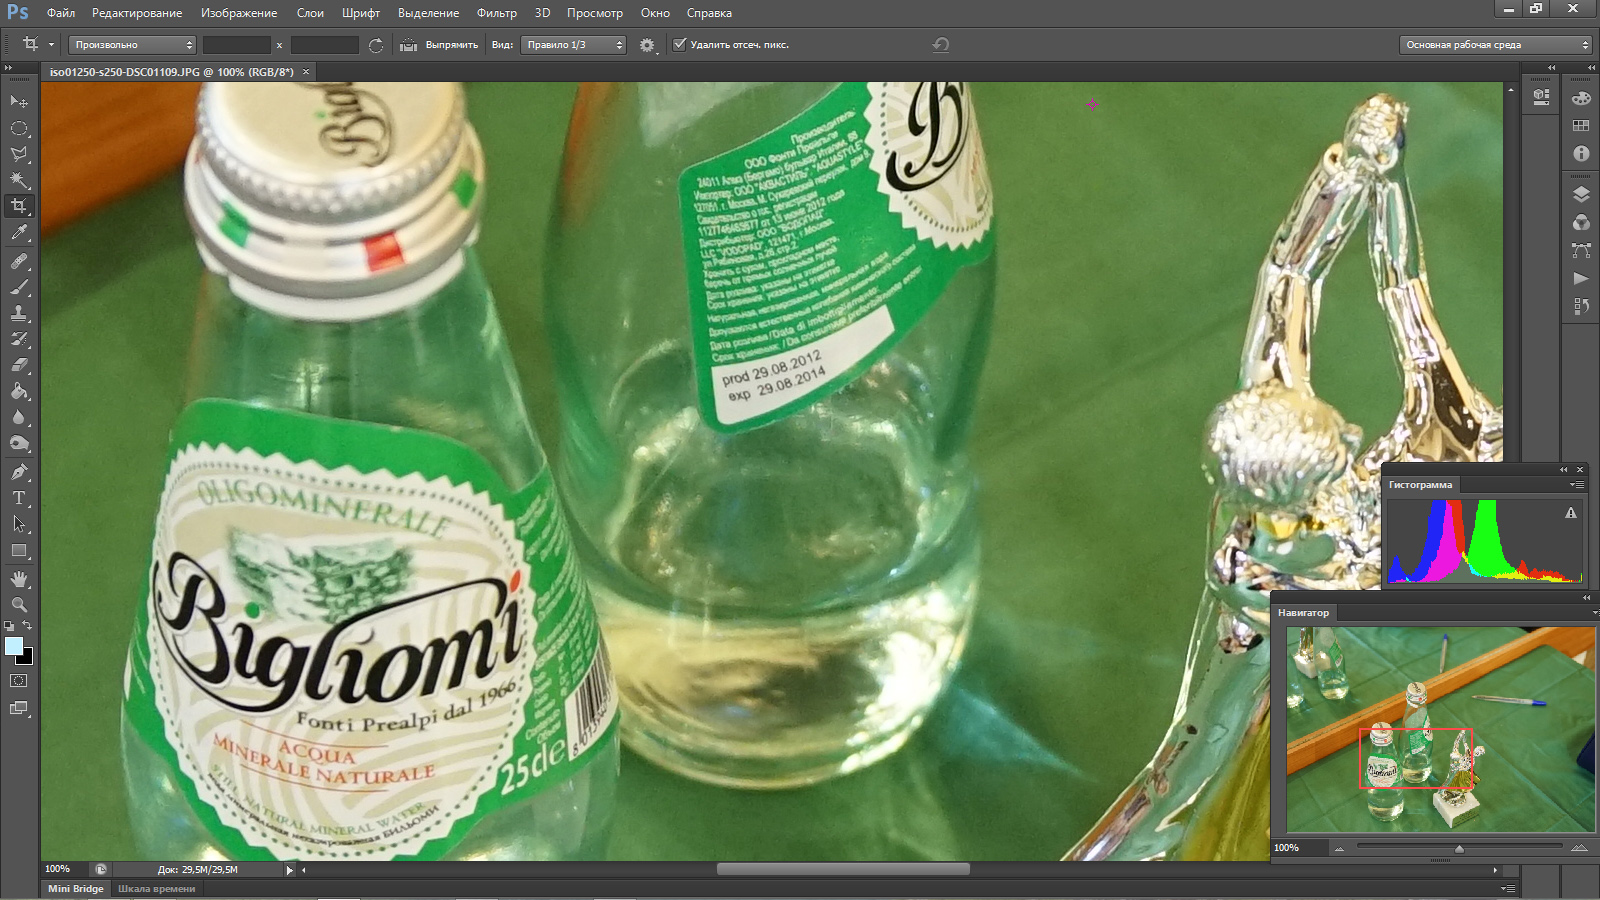The image size is (1600, 900).
Task: Select the Pen tool
Action: click(x=19, y=471)
